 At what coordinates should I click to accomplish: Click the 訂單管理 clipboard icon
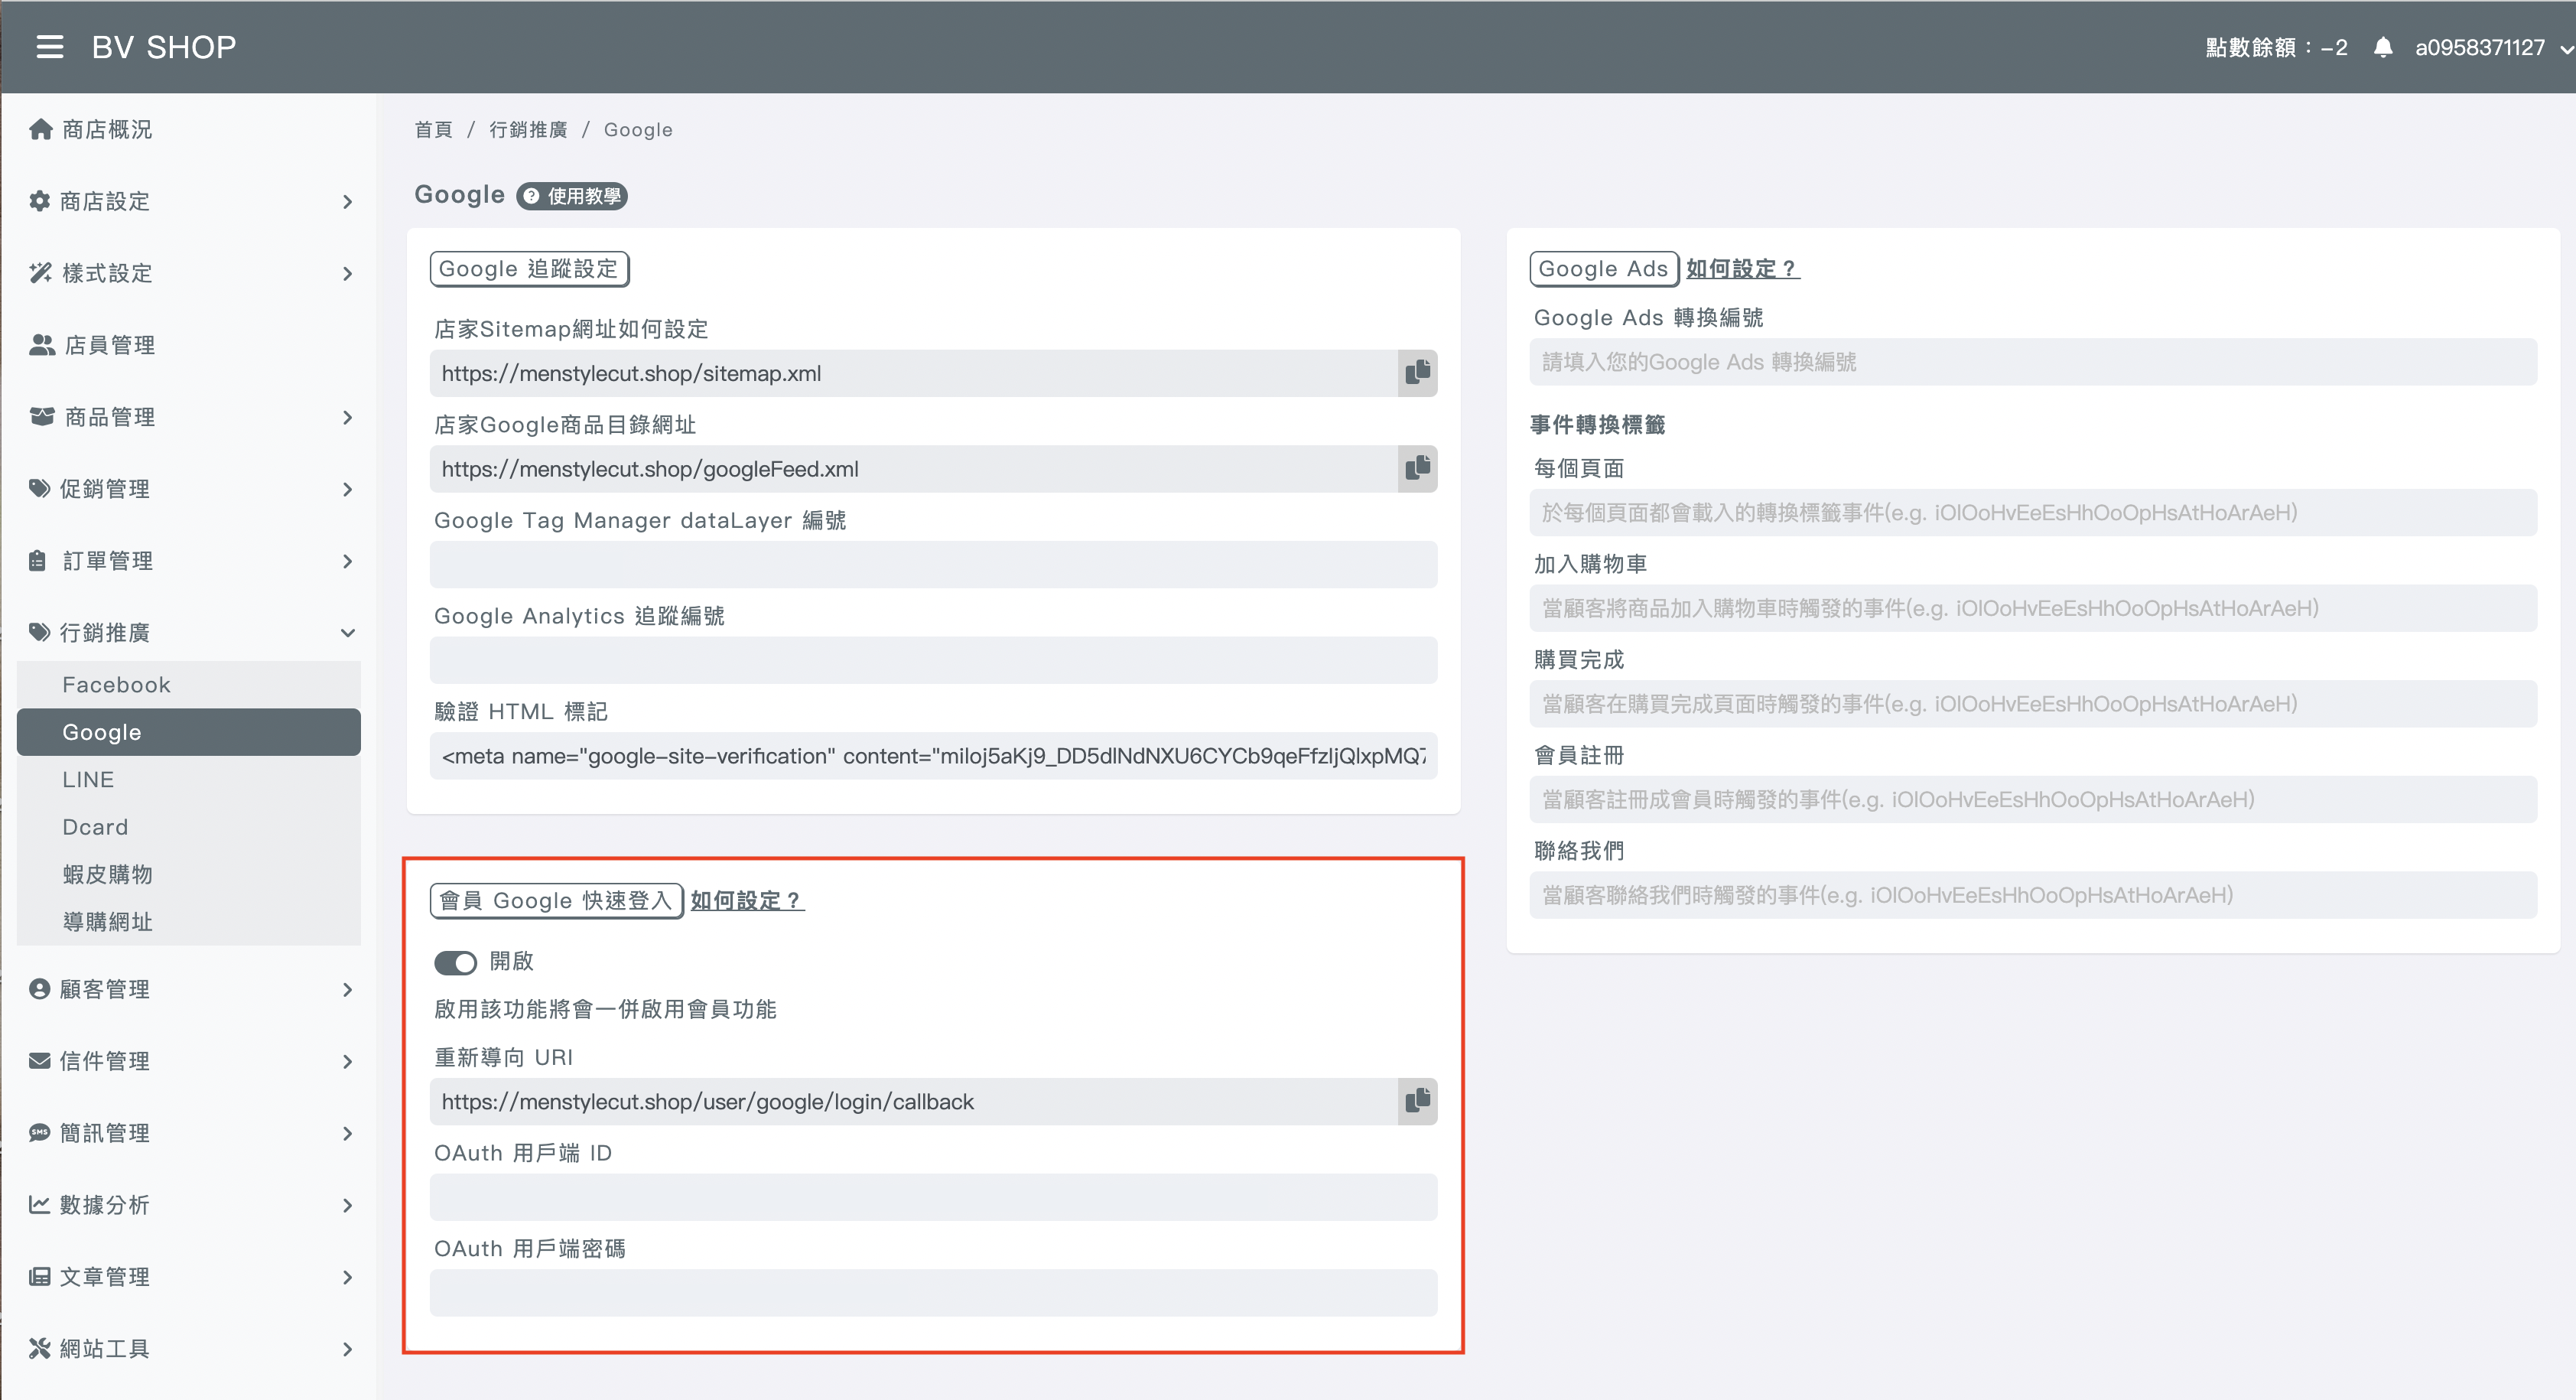point(38,561)
